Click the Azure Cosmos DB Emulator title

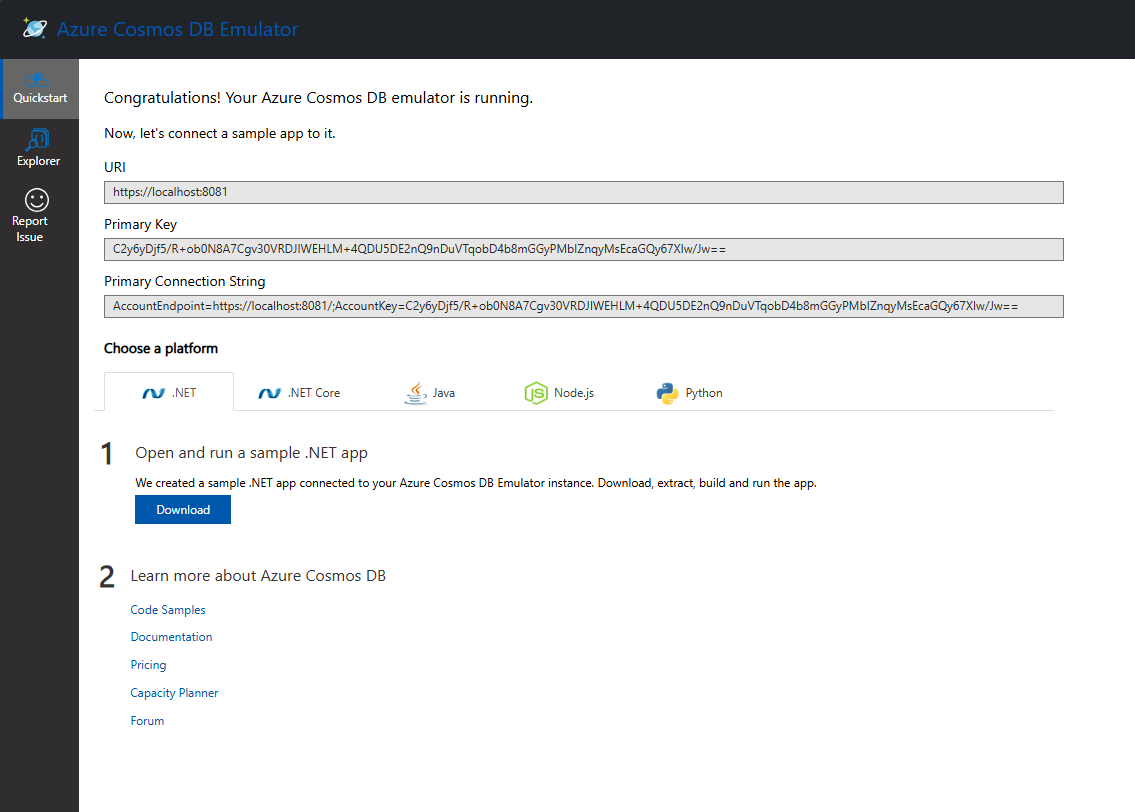177,29
